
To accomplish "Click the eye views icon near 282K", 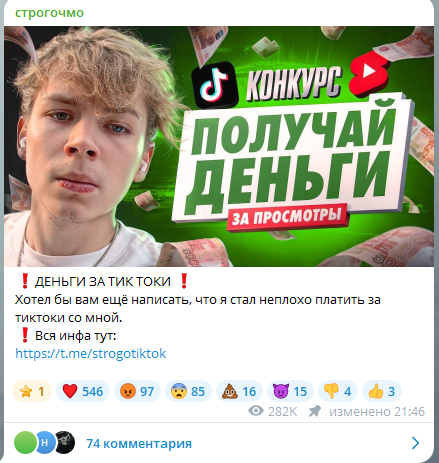I will [256, 411].
